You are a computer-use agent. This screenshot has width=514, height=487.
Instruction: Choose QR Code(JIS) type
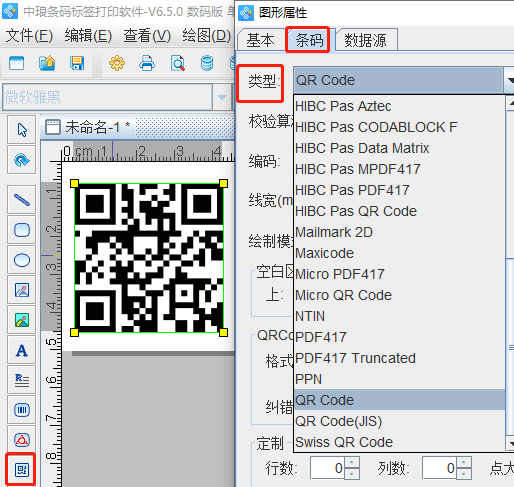(399, 421)
